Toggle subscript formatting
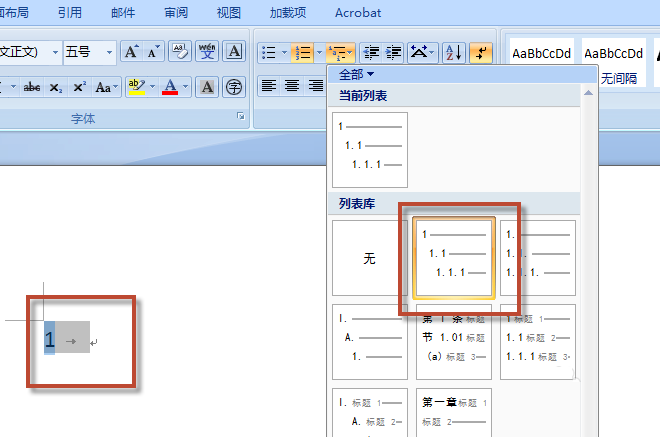The image size is (660, 437). pyautogui.click(x=56, y=87)
